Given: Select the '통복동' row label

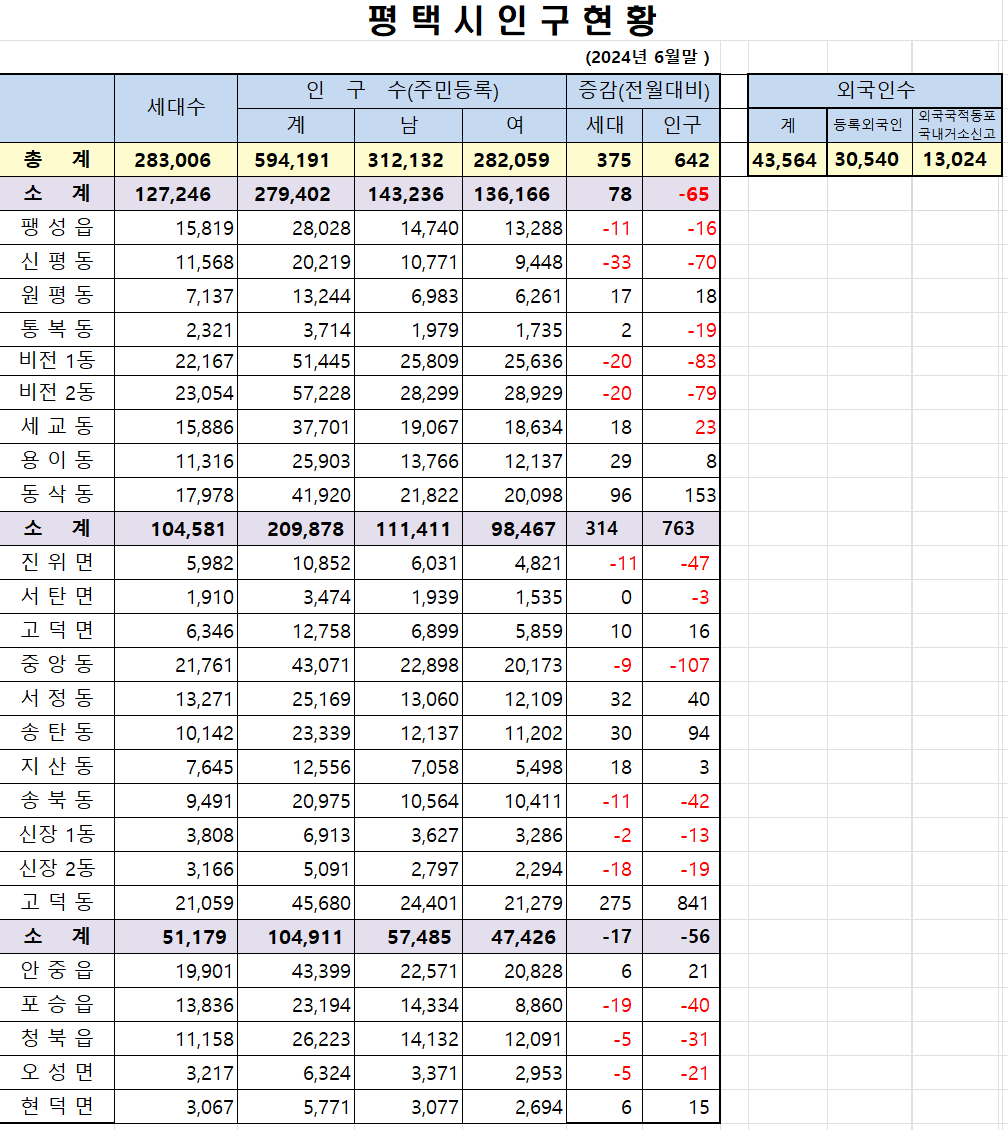Looking at the screenshot, I should (57, 329).
